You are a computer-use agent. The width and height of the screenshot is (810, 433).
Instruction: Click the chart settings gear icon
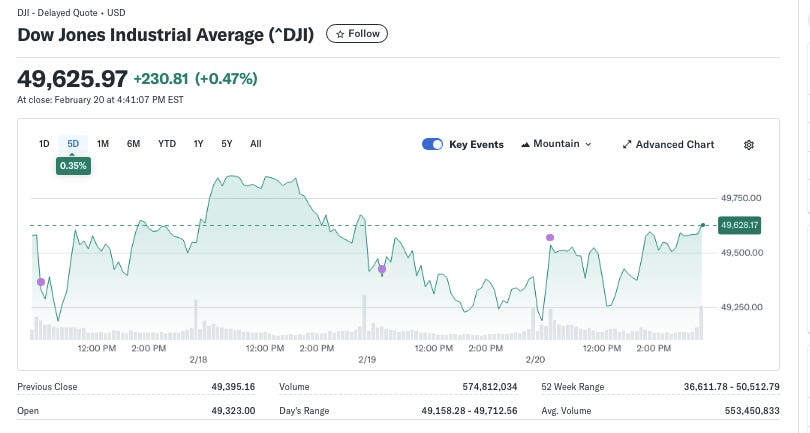point(749,145)
